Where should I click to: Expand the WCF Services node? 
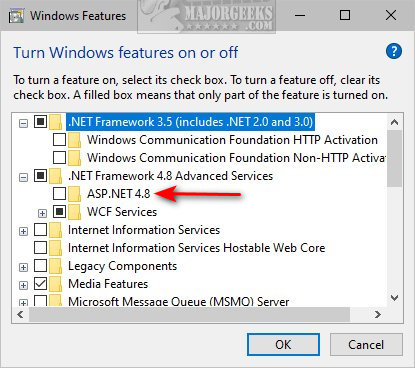click(42, 213)
